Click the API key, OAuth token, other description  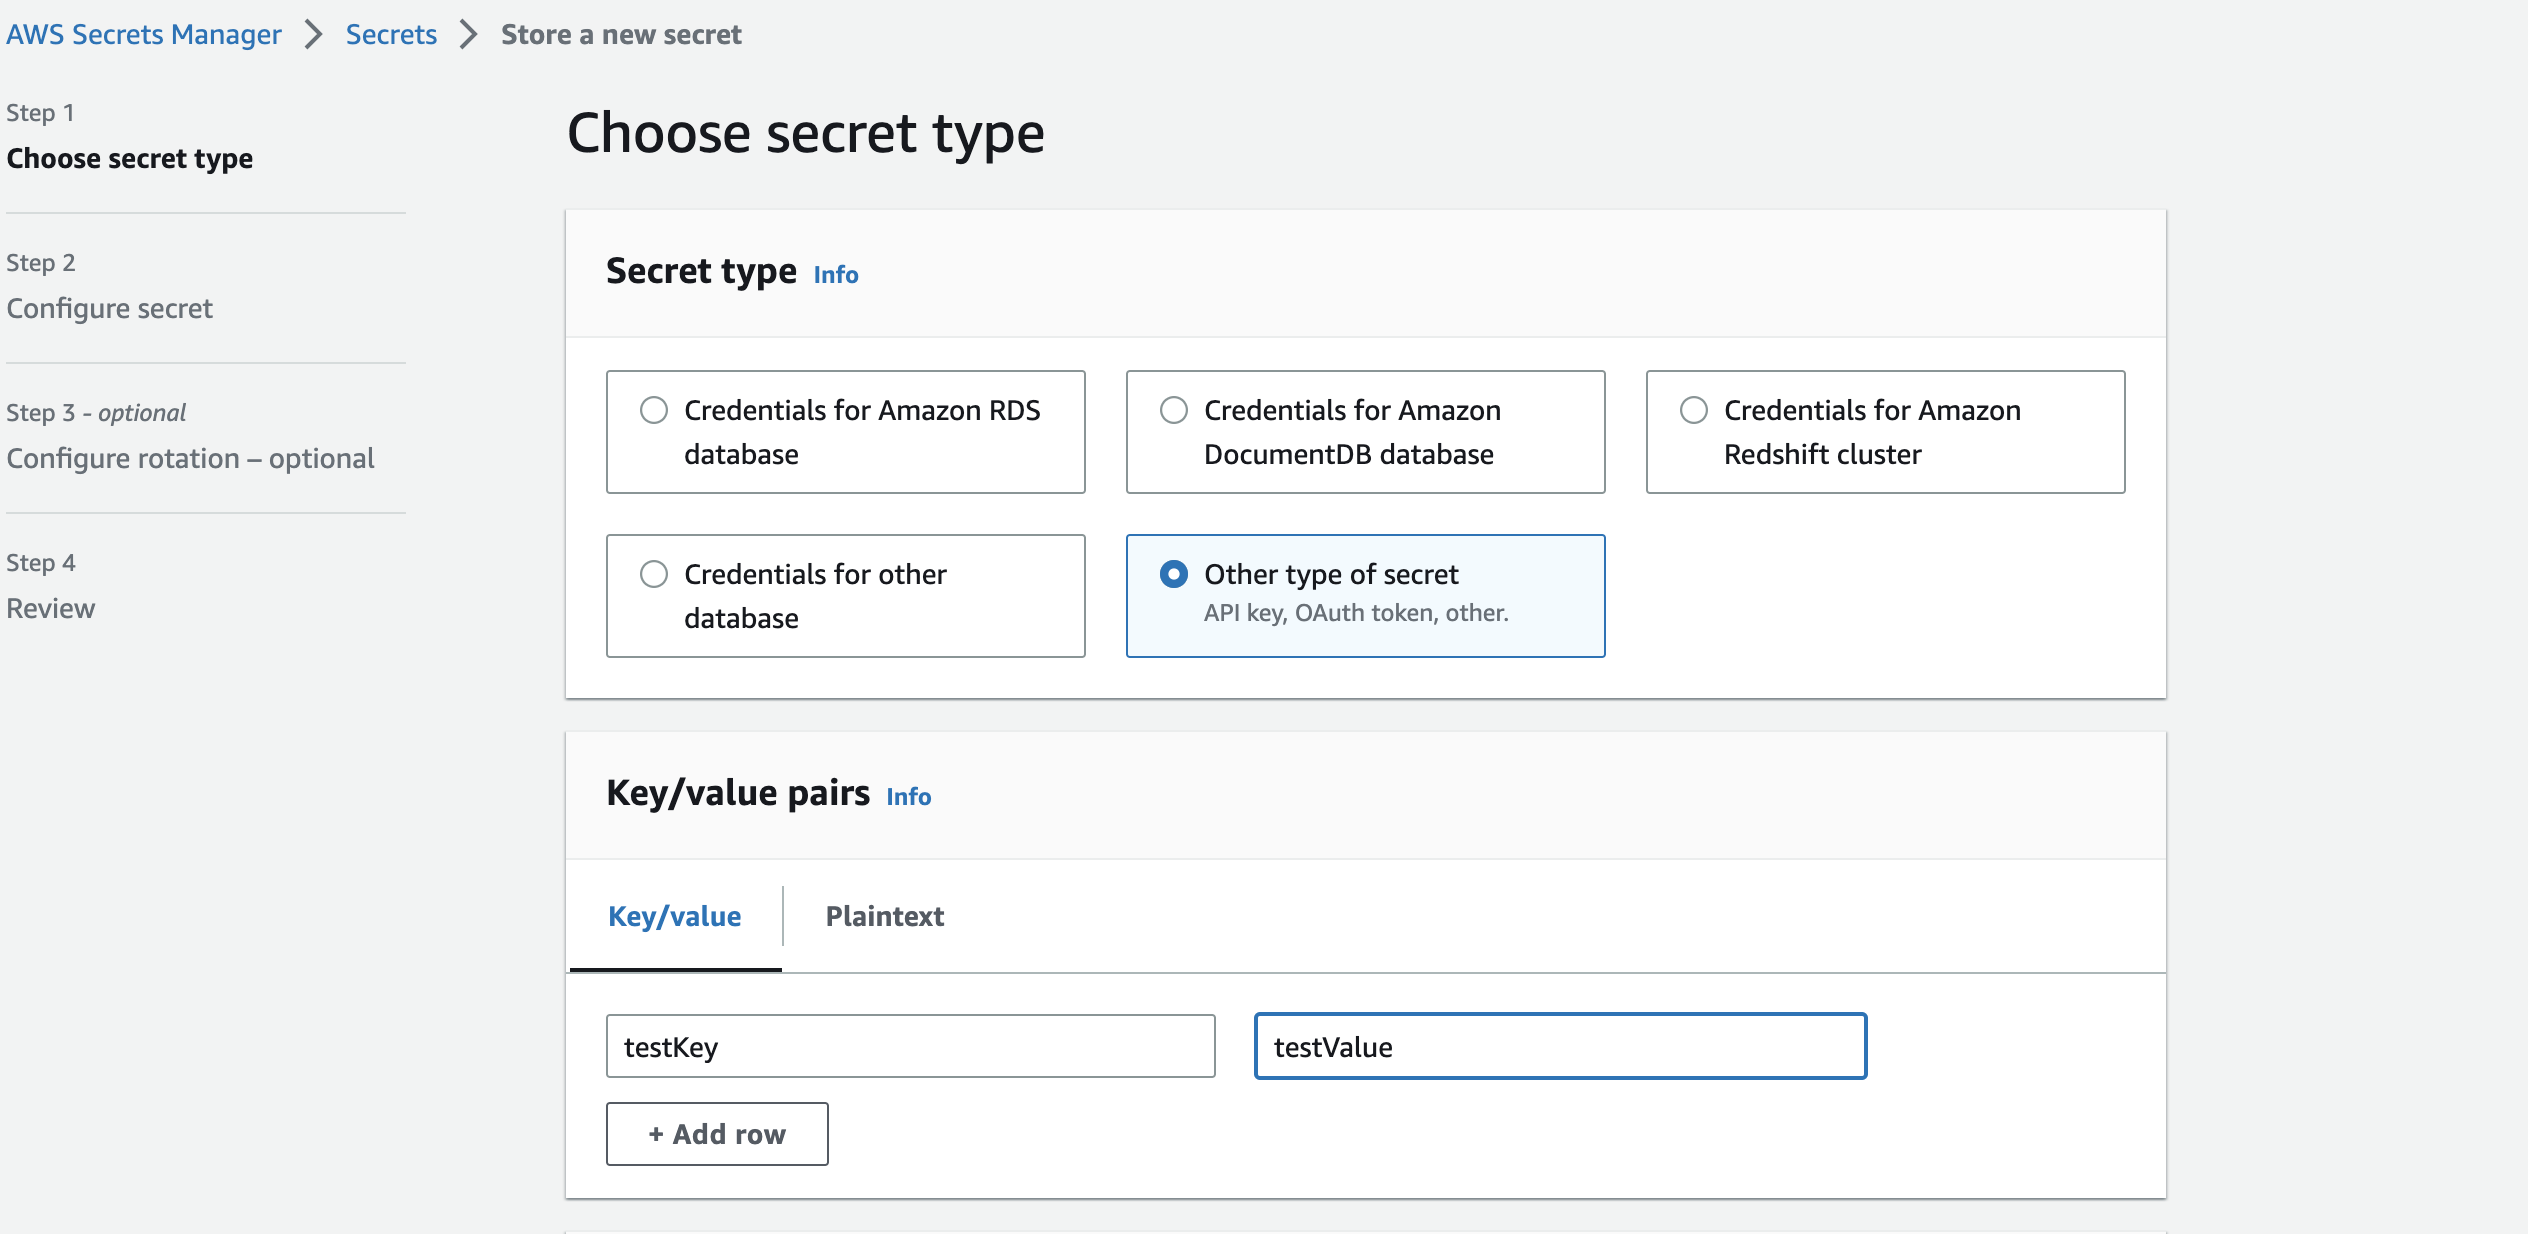(x=1356, y=612)
